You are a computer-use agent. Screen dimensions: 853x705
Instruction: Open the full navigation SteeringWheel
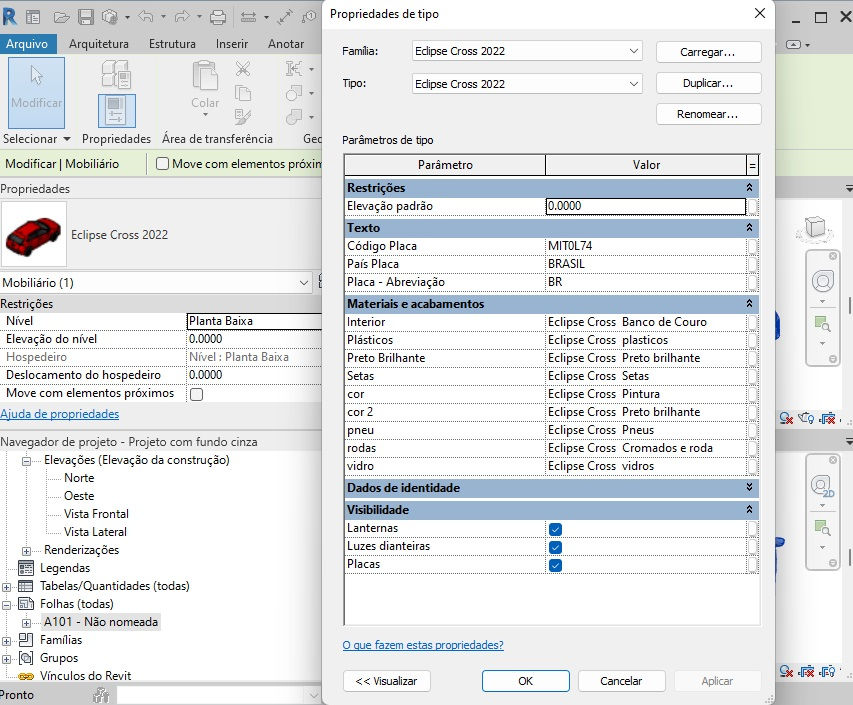(823, 281)
